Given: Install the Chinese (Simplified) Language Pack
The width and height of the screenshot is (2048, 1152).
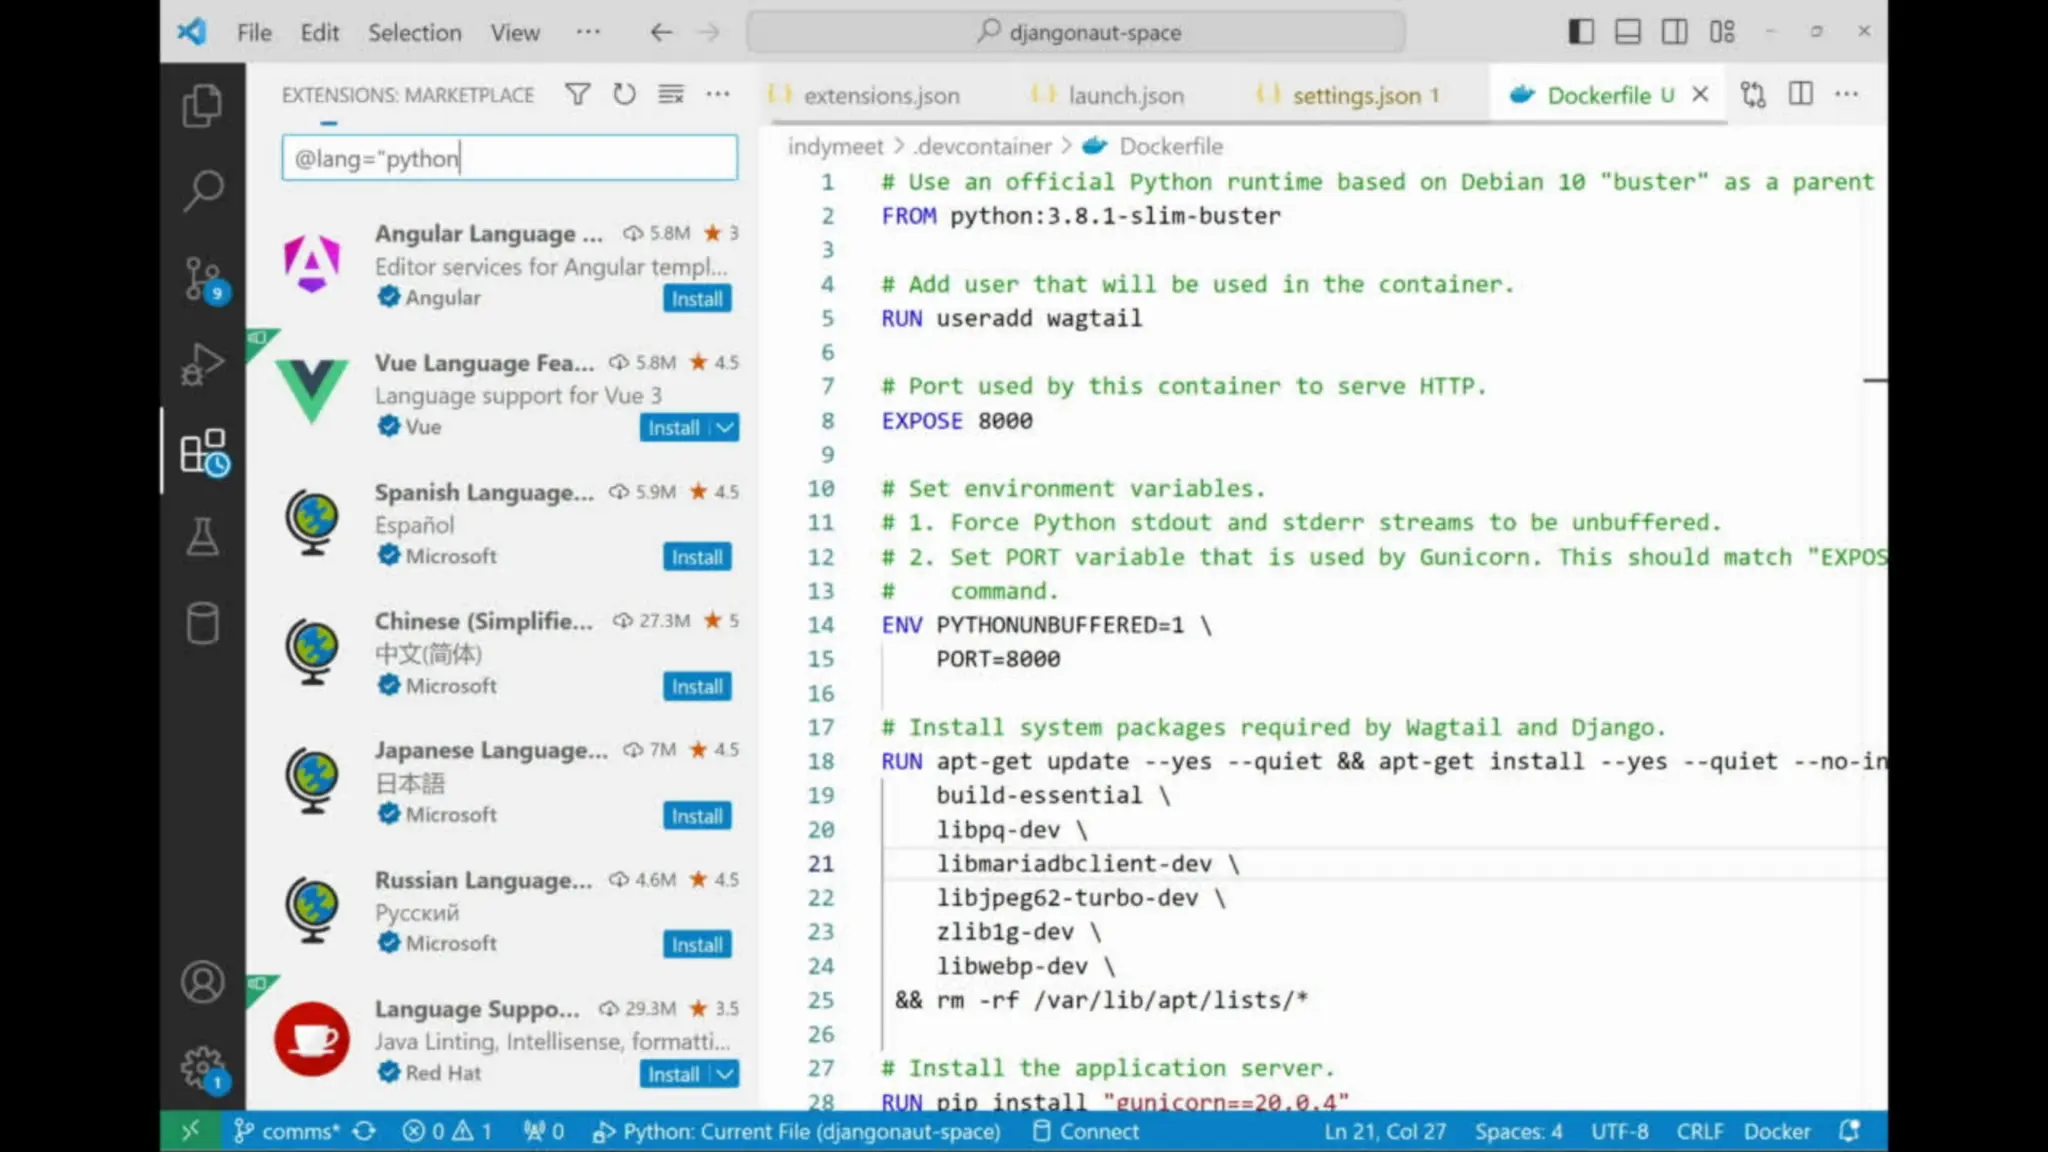Looking at the screenshot, I should click(x=697, y=687).
